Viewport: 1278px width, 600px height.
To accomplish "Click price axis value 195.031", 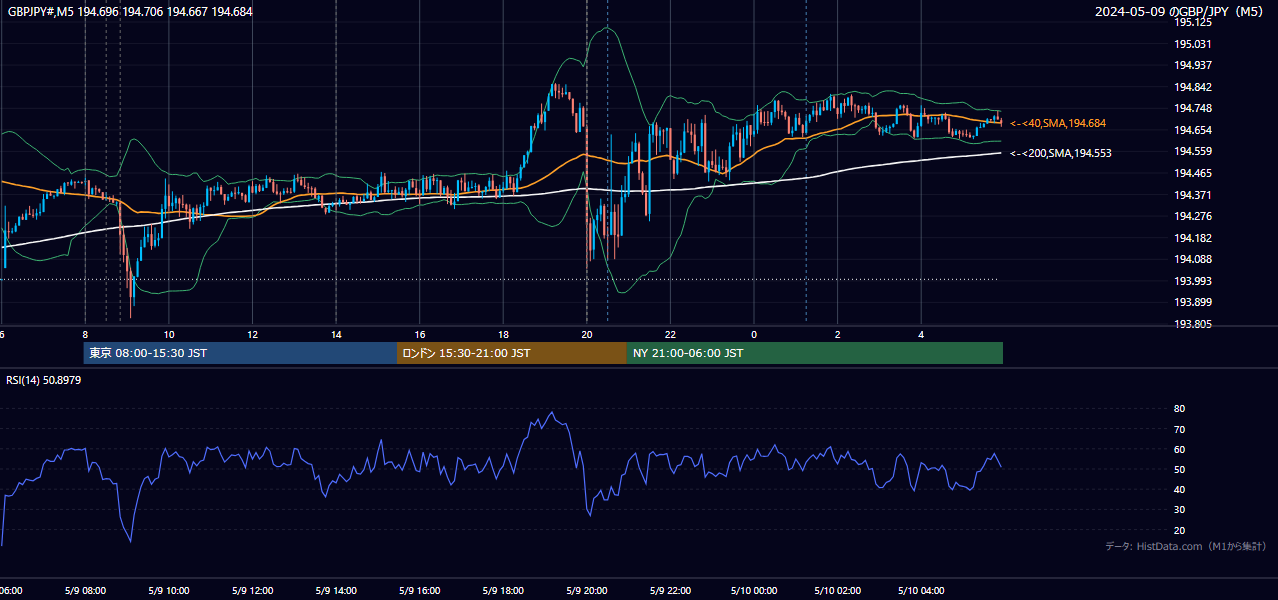I will [1192, 44].
